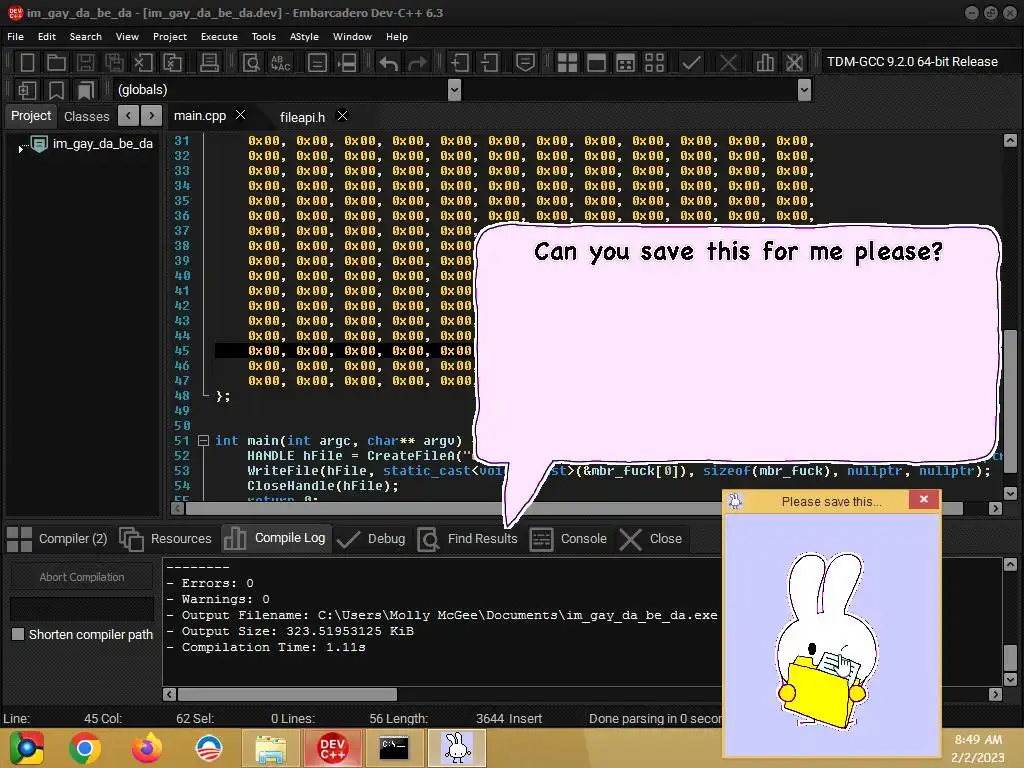This screenshot has width=1024, height=768.
Task: Click the Indent toolbar icon
Action: [460, 63]
